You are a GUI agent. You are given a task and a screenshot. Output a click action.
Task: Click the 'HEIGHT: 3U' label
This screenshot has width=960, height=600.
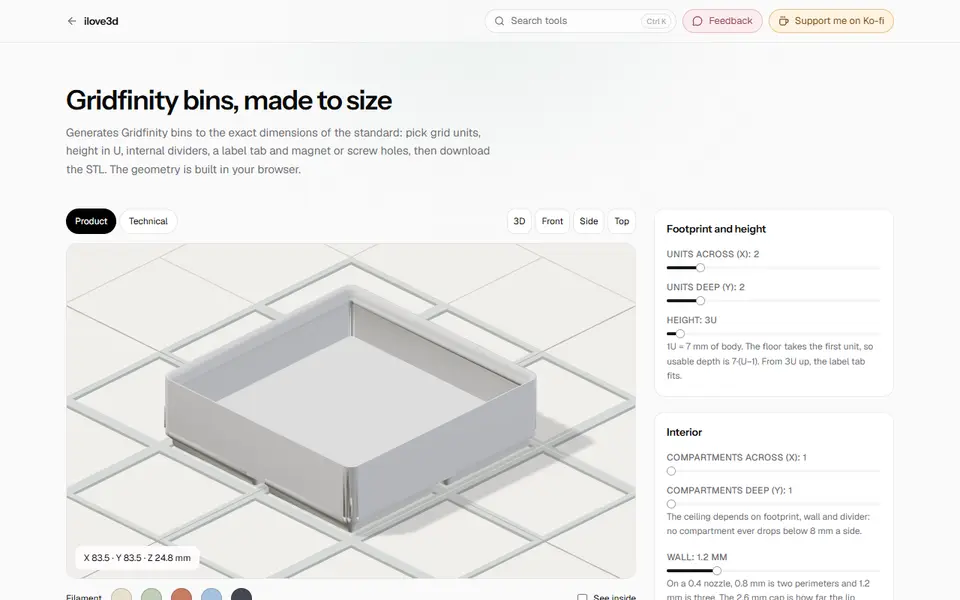click(691, 320)
